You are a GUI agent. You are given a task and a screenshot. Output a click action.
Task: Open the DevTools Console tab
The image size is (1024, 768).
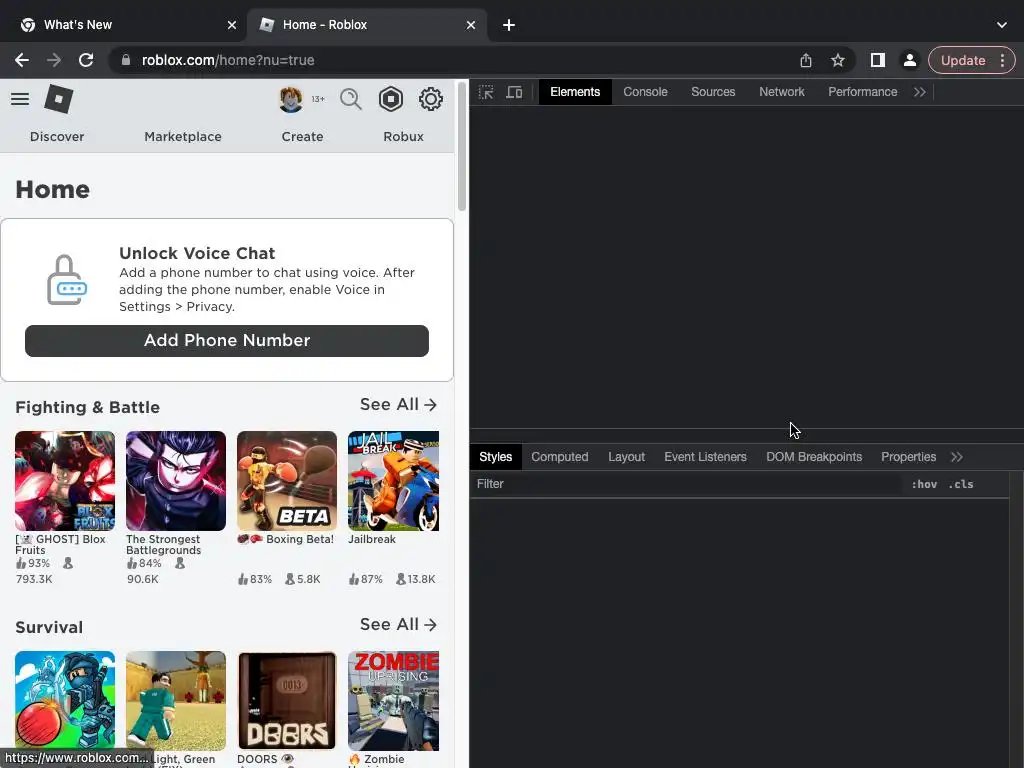click(x=645, y=92)
